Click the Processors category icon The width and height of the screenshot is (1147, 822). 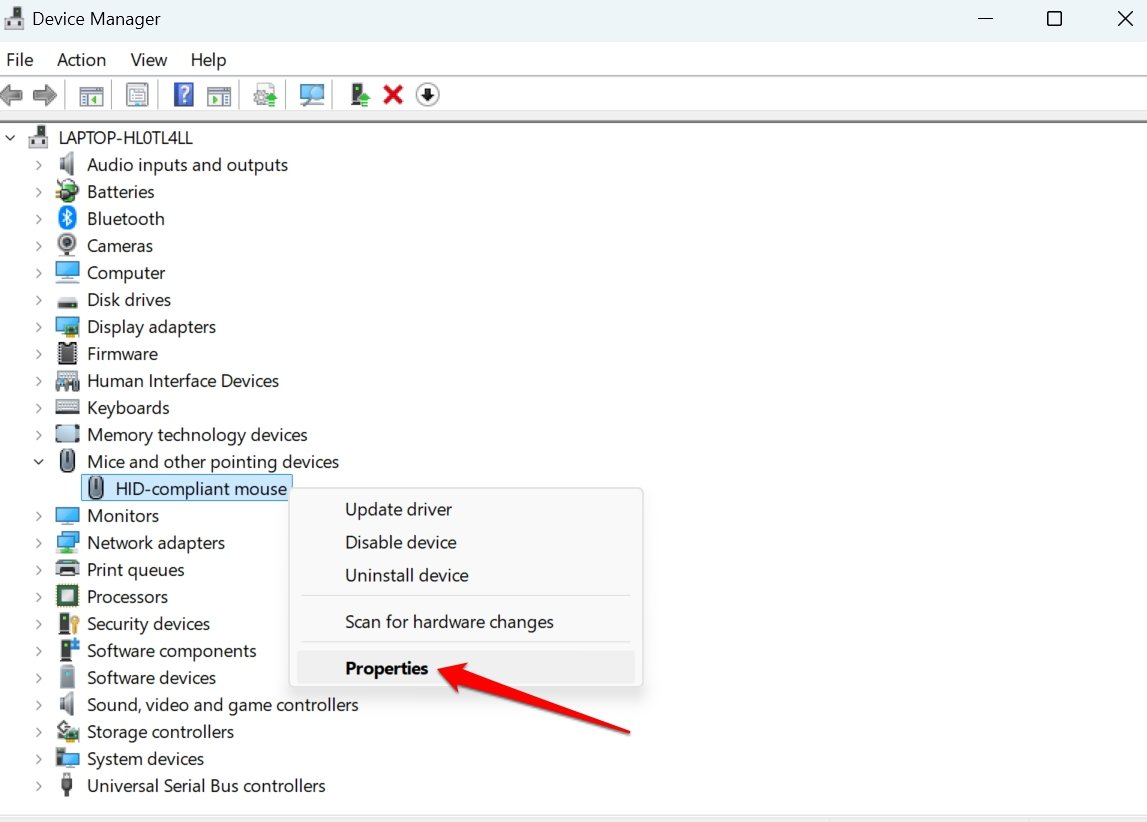click(67, 596)
